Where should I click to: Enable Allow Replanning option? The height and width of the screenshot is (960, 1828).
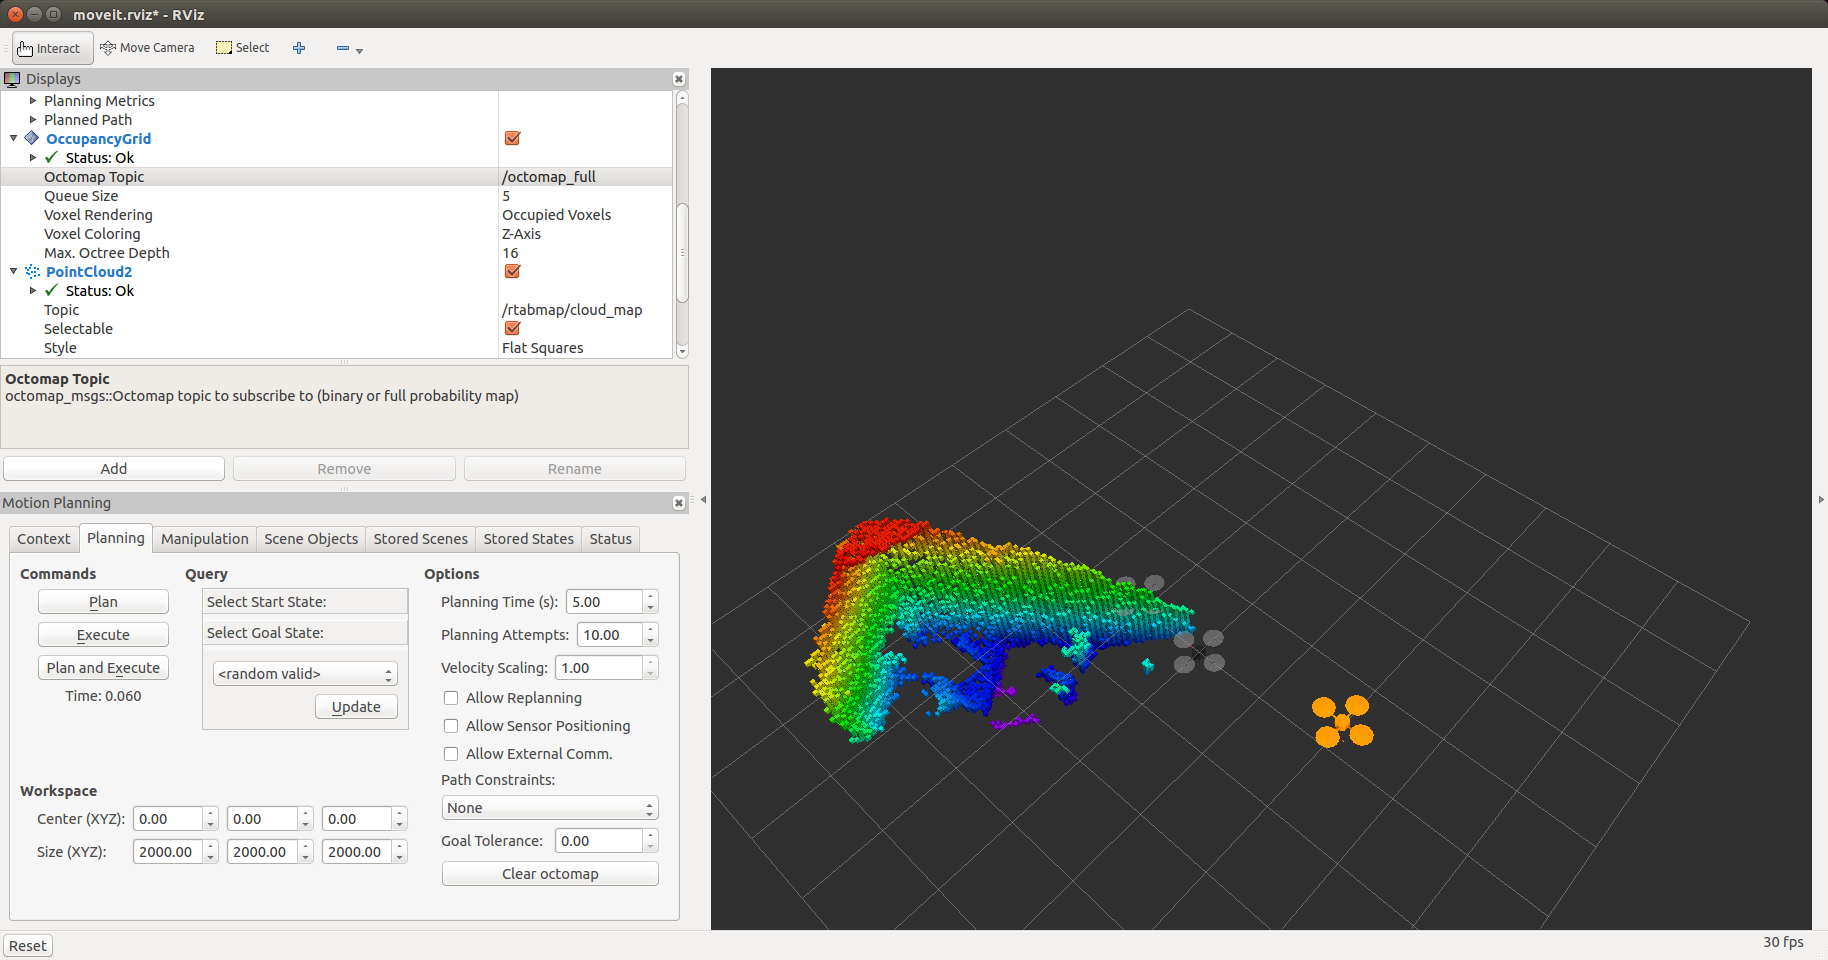click(451, 698)
